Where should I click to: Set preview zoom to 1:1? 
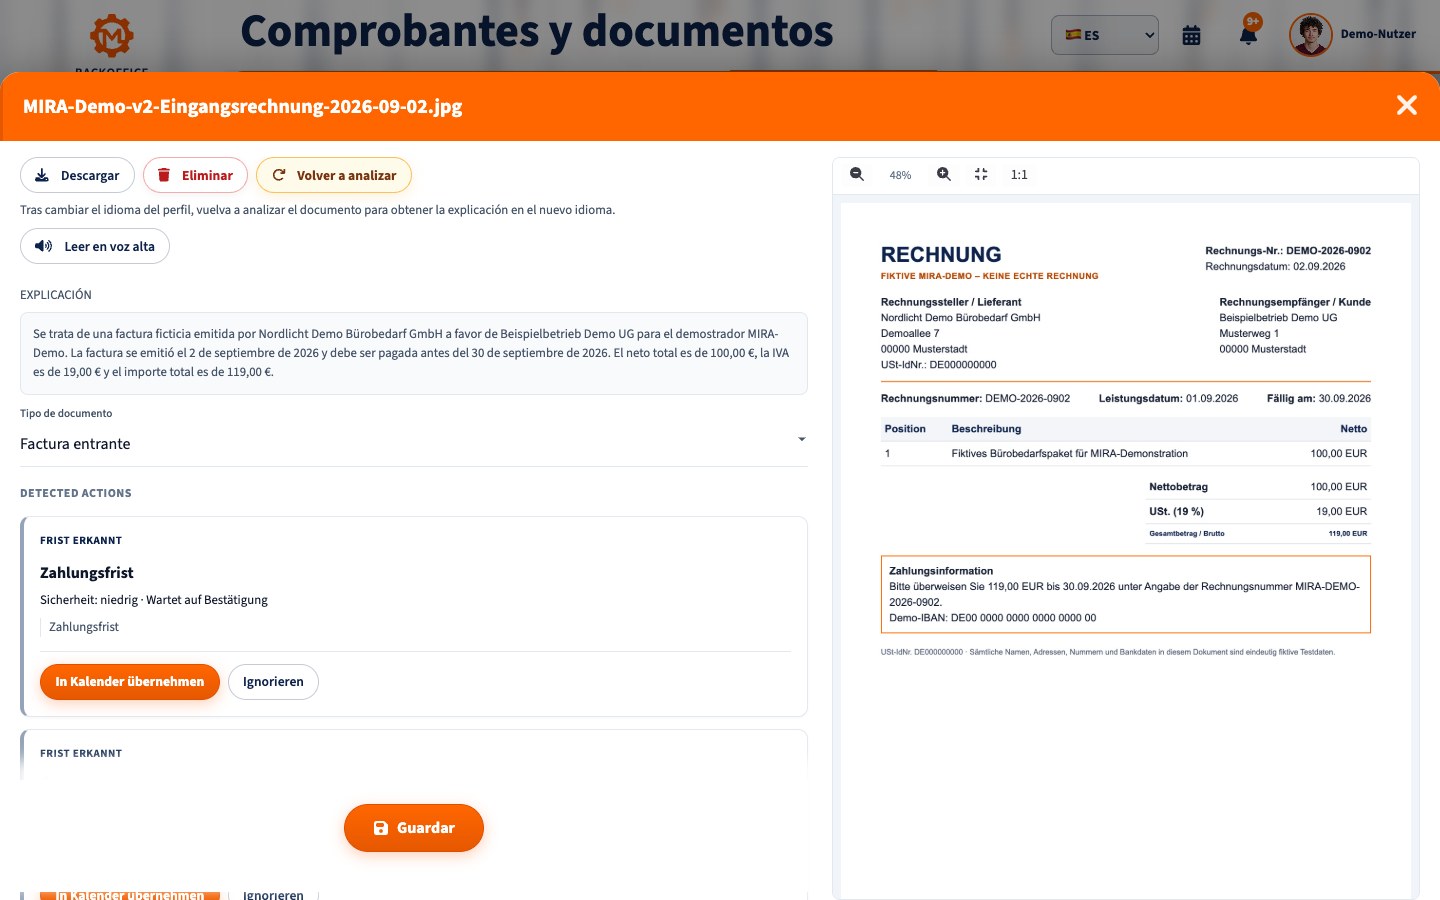1019,174
